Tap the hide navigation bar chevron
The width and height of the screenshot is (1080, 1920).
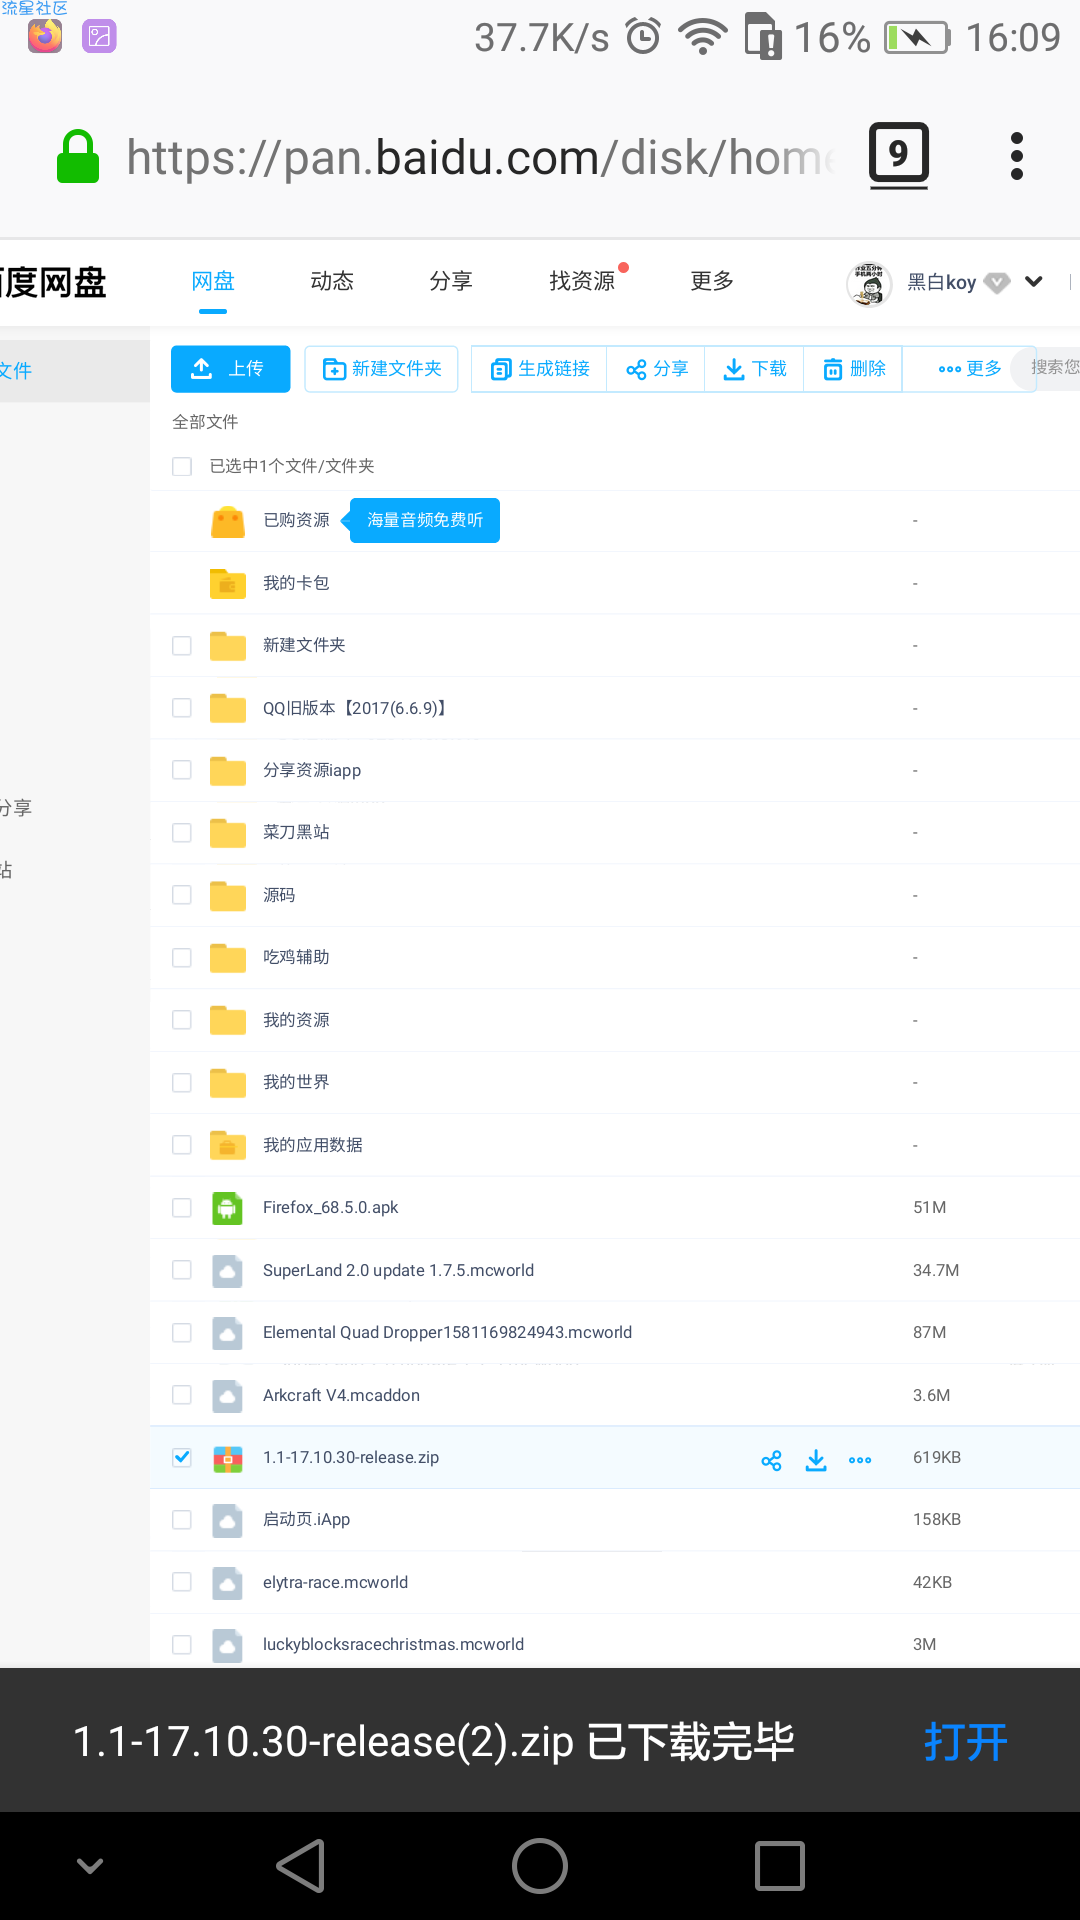[x=90, y=1866]
